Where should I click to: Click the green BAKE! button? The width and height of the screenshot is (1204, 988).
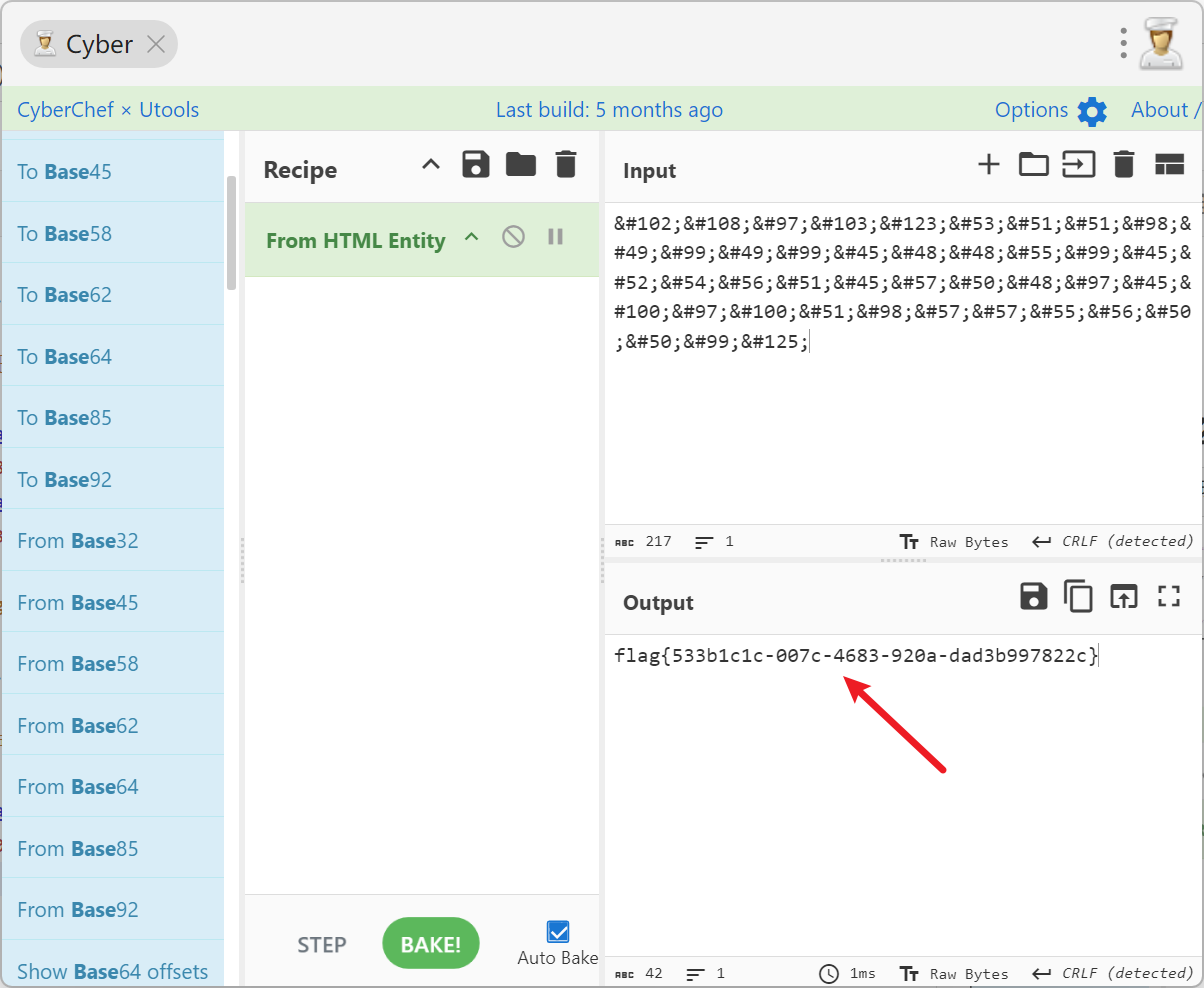[x=431, y=944]
